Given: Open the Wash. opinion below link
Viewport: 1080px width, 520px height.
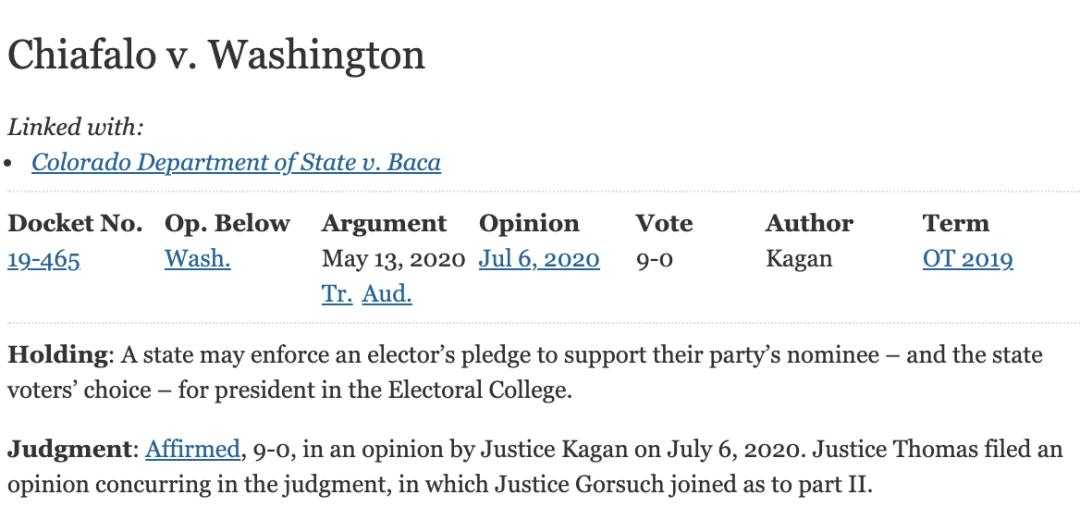Looking at the screenshot, I should coord(198,259).
